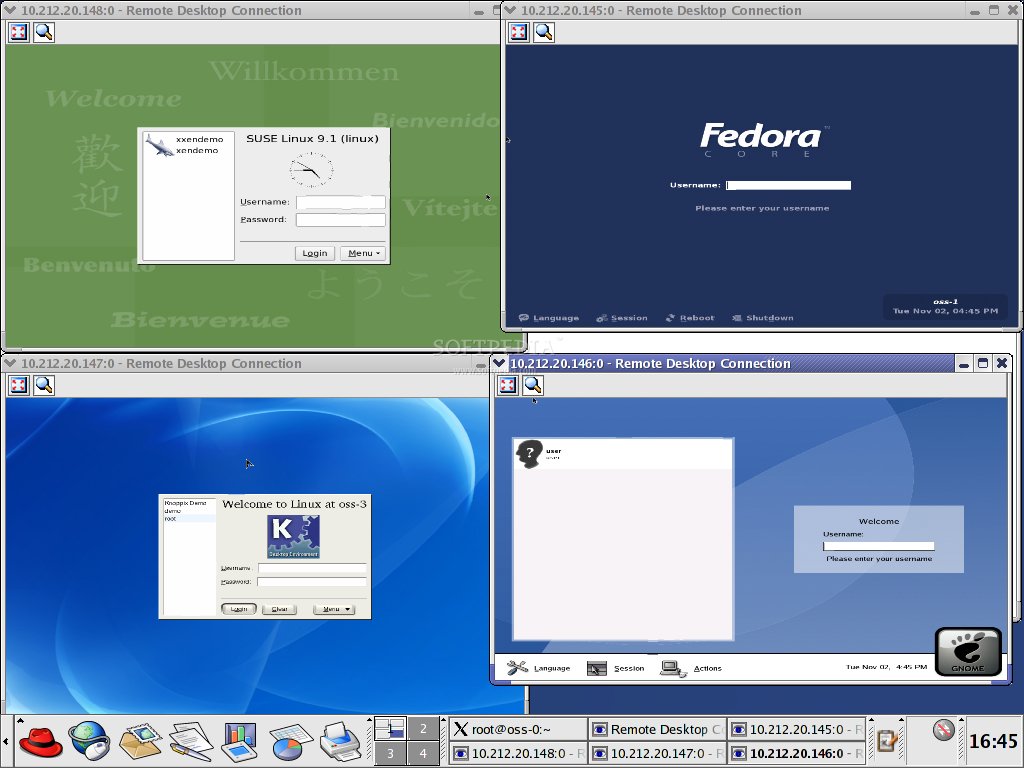Switch to workspace 4 in pager
Screen dimensions: 1024x768
pos(423,753)
